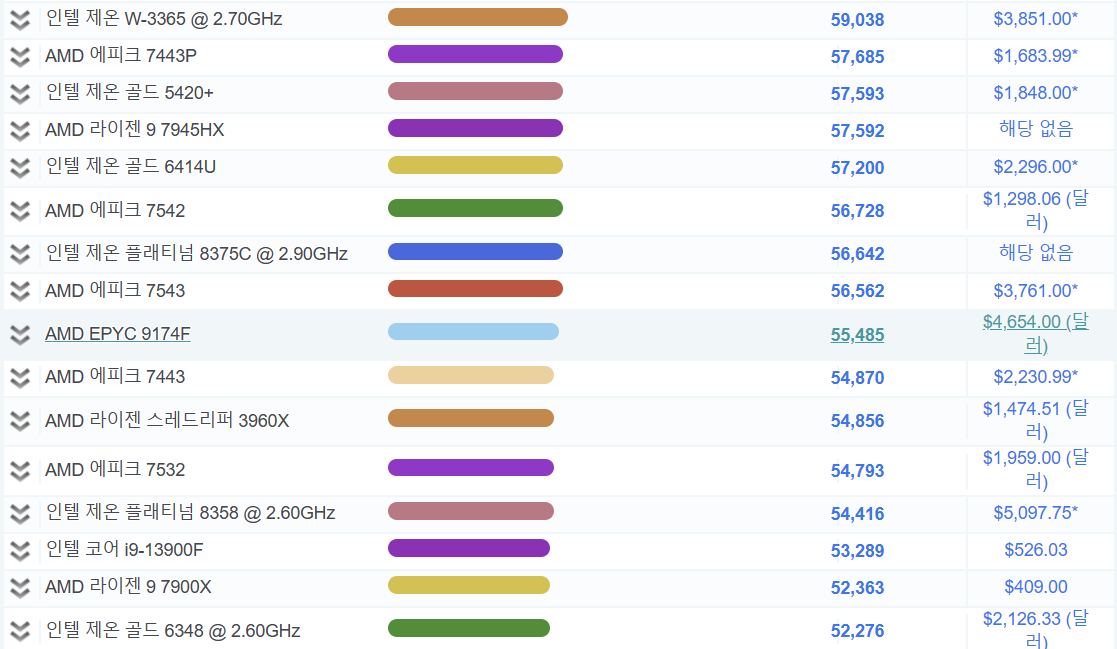Expand the 인텔 코어 i9-13900F row chevron
1117x649 pixels.
click(20, 550)
